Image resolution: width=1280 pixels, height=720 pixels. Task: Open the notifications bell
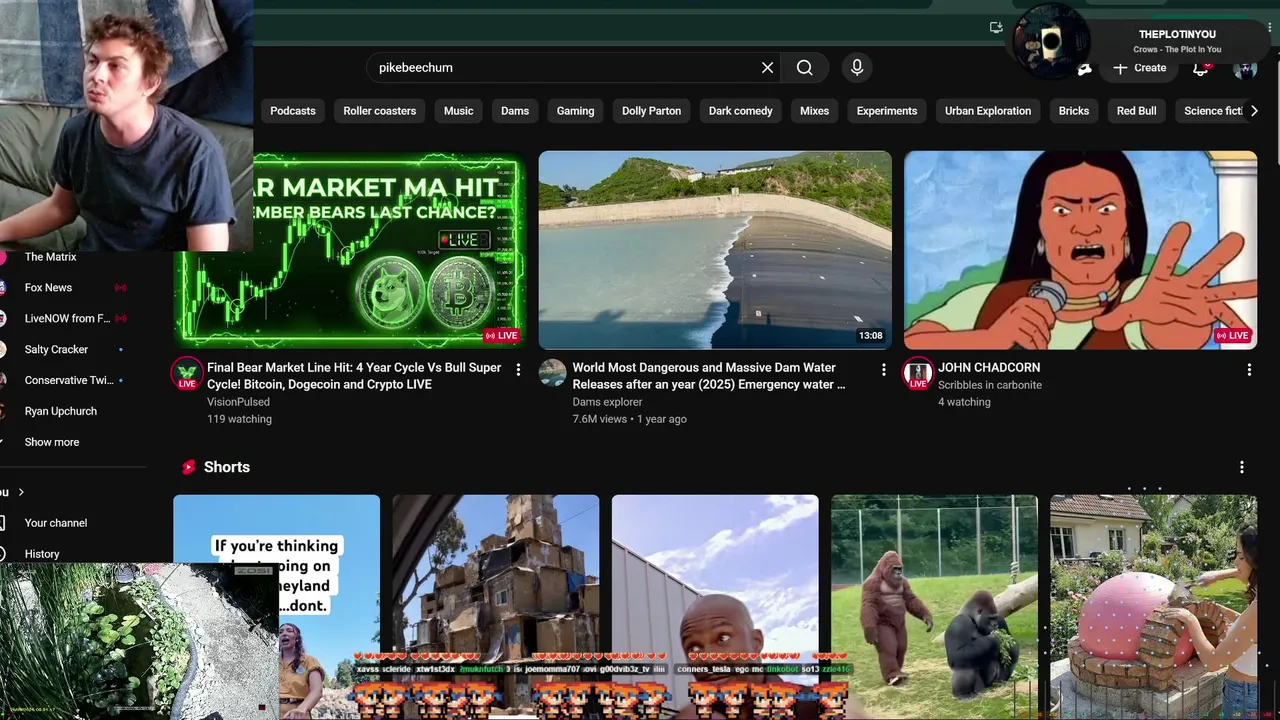(1200, 68)
